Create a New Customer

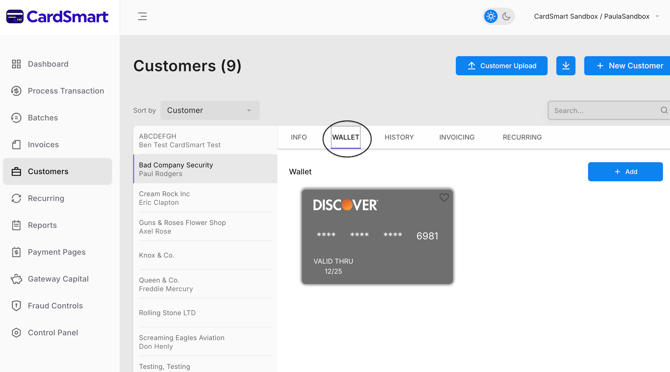click(627, 66)
